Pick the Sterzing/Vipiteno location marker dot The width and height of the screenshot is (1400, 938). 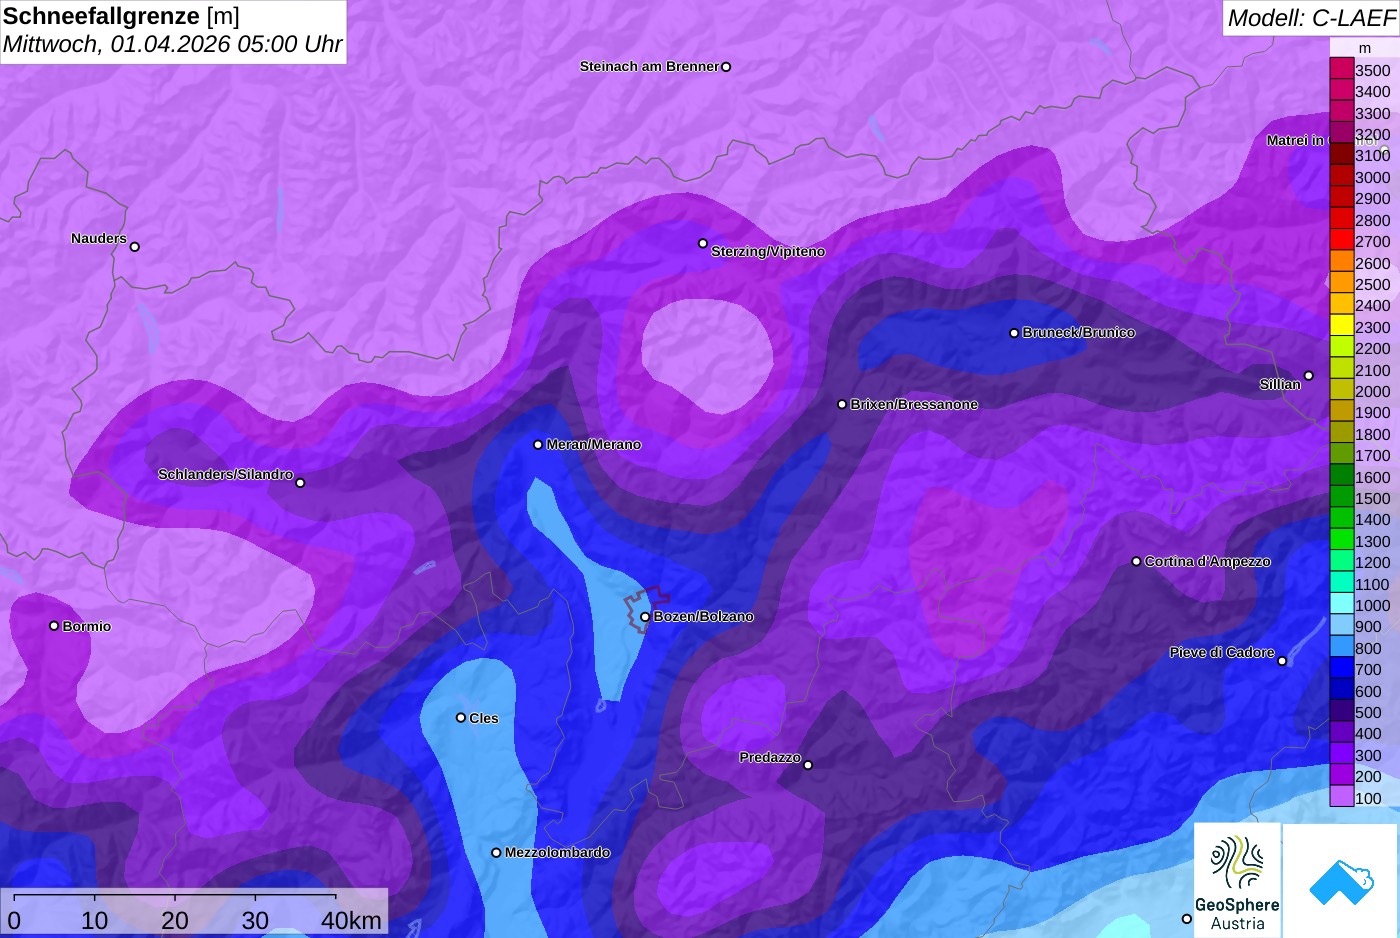click(703, 243)
